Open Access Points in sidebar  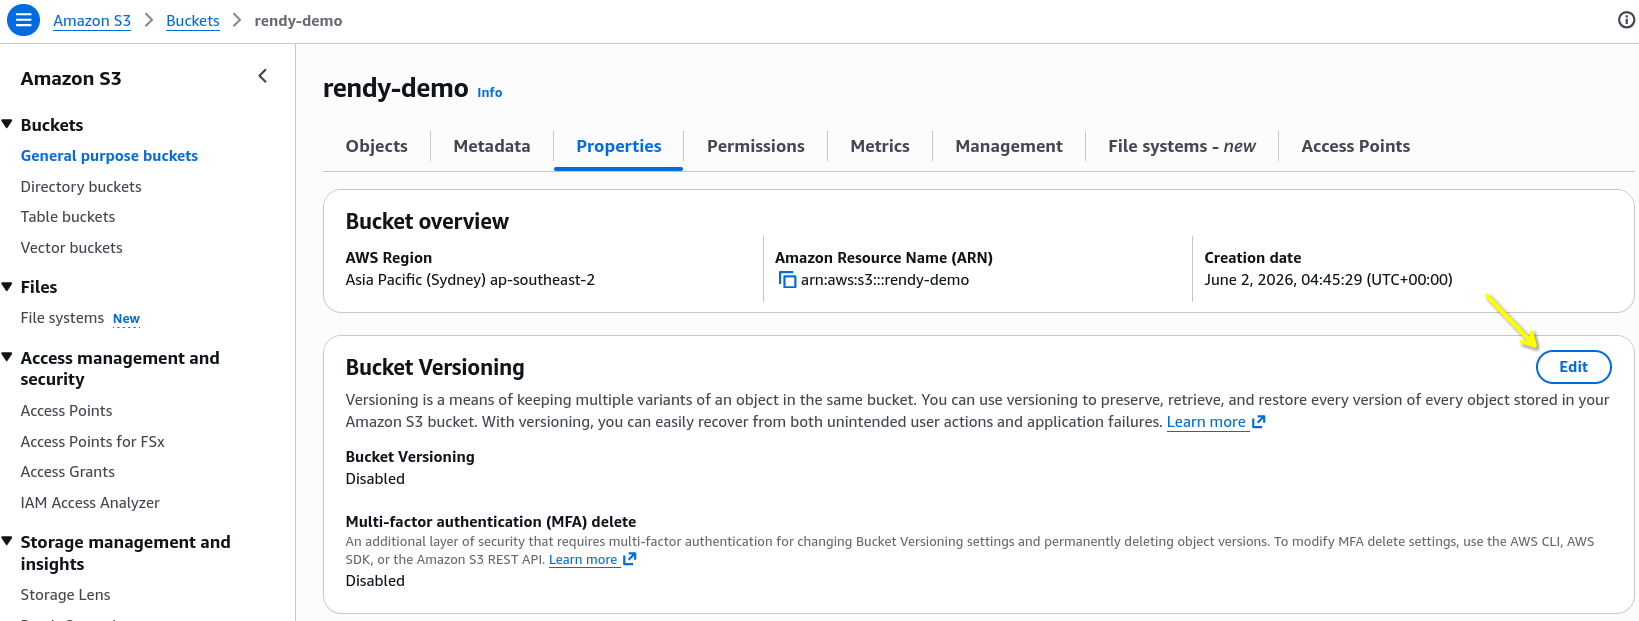click(67, 411)
